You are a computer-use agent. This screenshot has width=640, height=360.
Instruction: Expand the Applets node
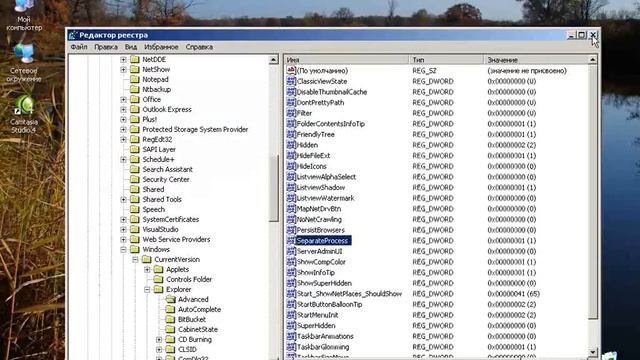(x=147, y=269)
